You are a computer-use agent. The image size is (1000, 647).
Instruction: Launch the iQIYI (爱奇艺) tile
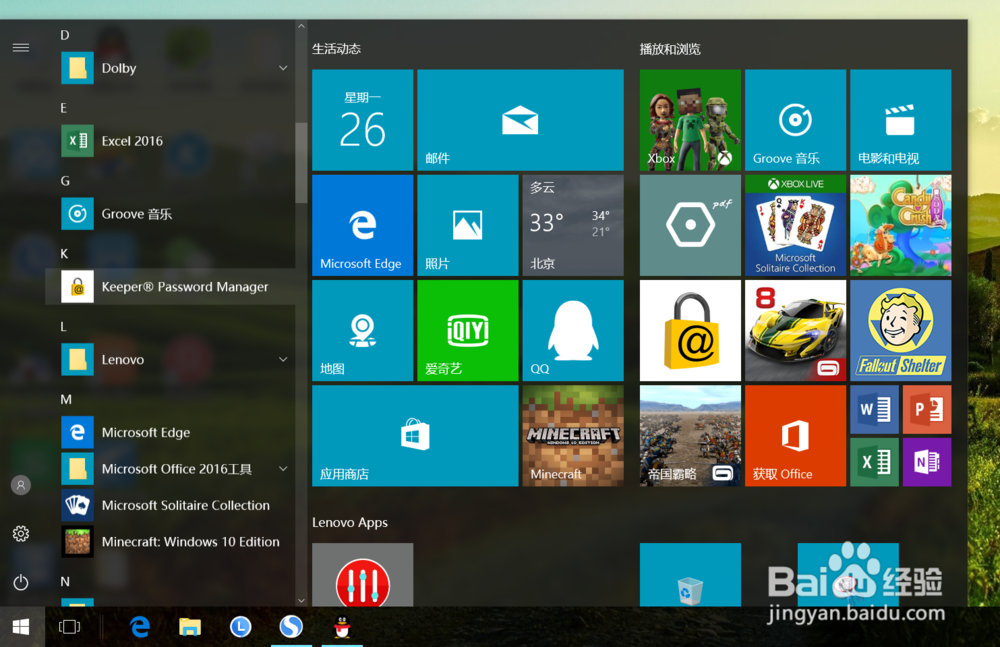(467, 331)
